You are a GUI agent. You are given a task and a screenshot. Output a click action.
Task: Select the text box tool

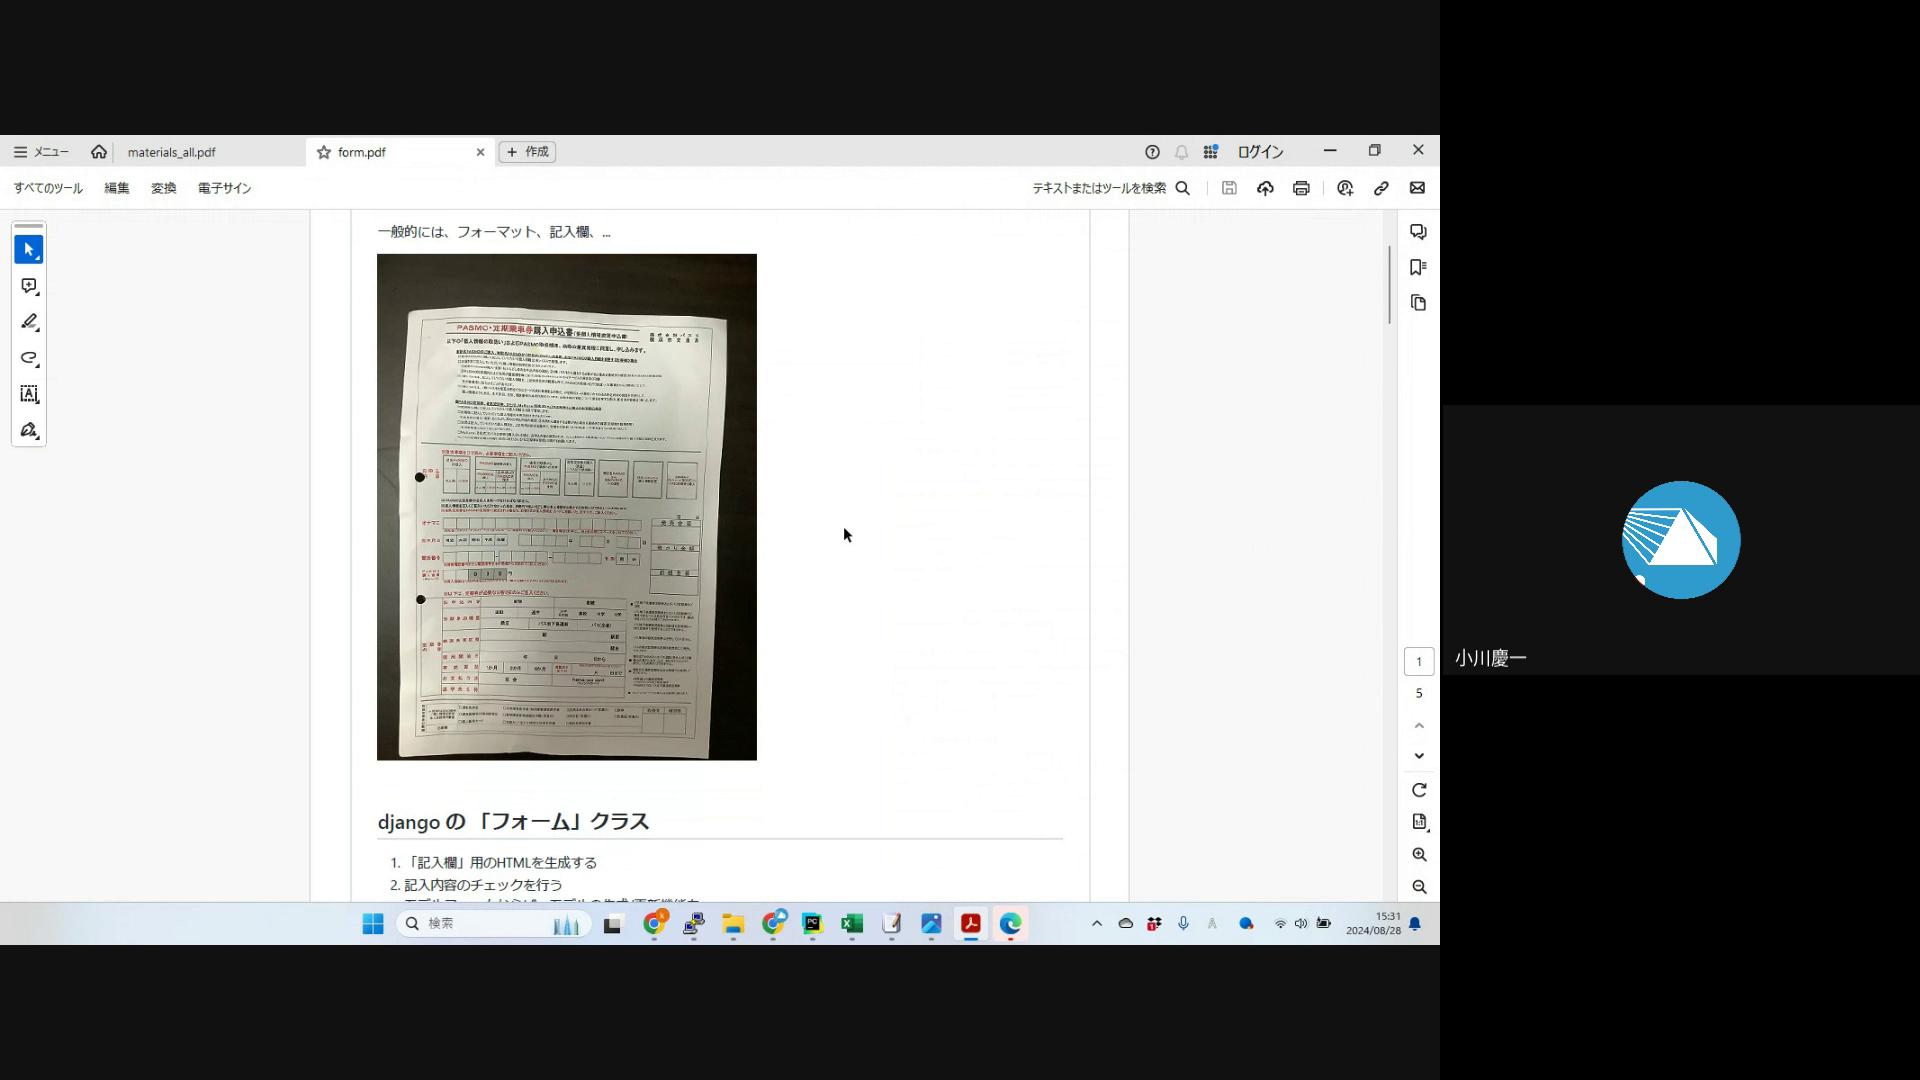pyautogui.click(x=29, y=394)
